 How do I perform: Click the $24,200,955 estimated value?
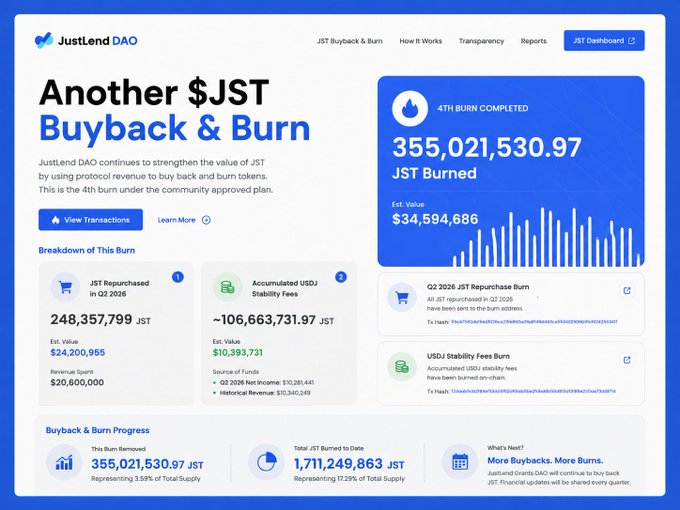click(78, 353)
